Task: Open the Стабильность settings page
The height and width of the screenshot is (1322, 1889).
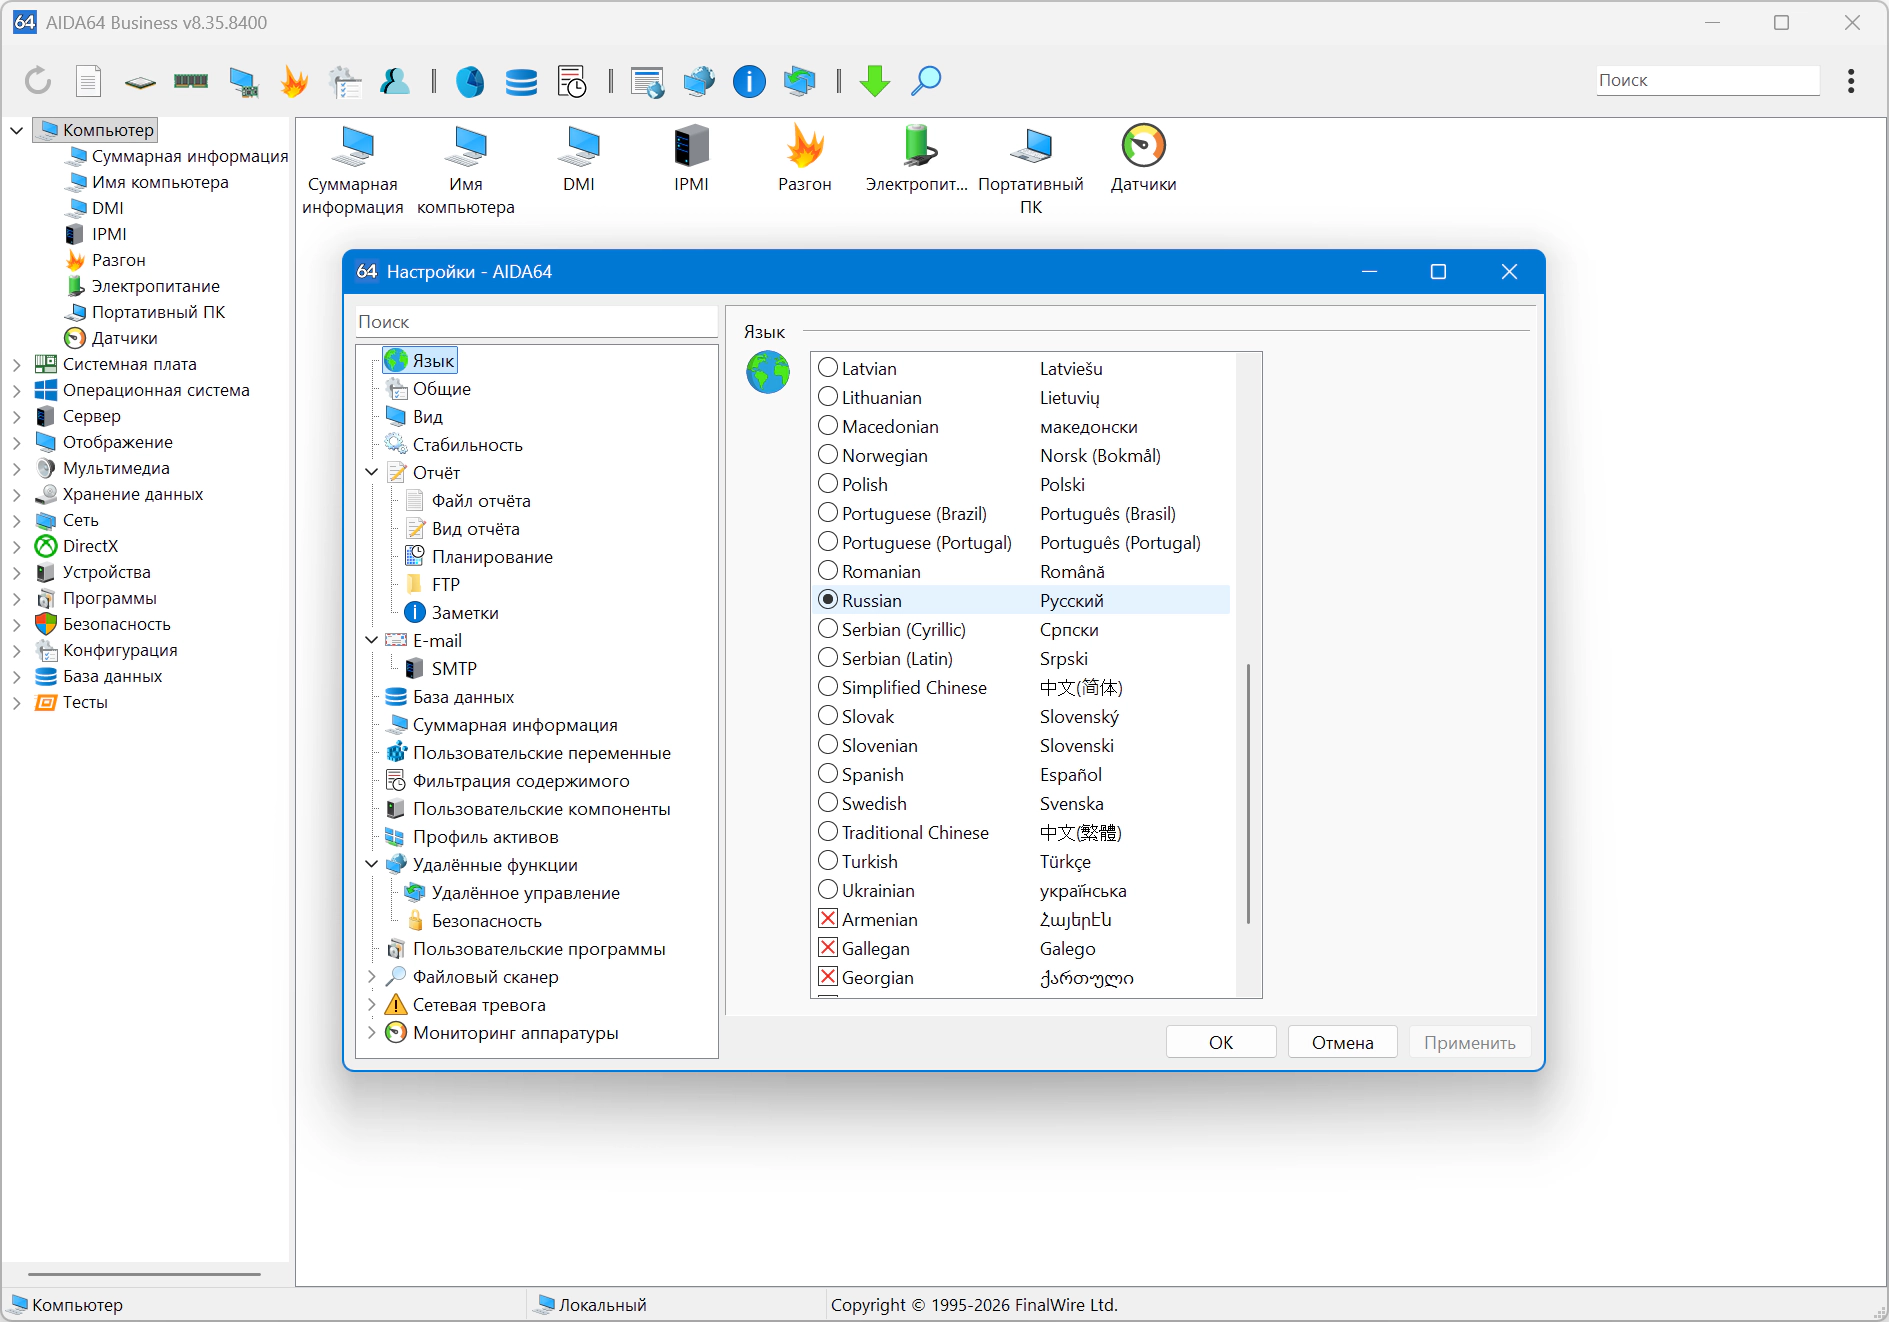Action: point(467,445)
